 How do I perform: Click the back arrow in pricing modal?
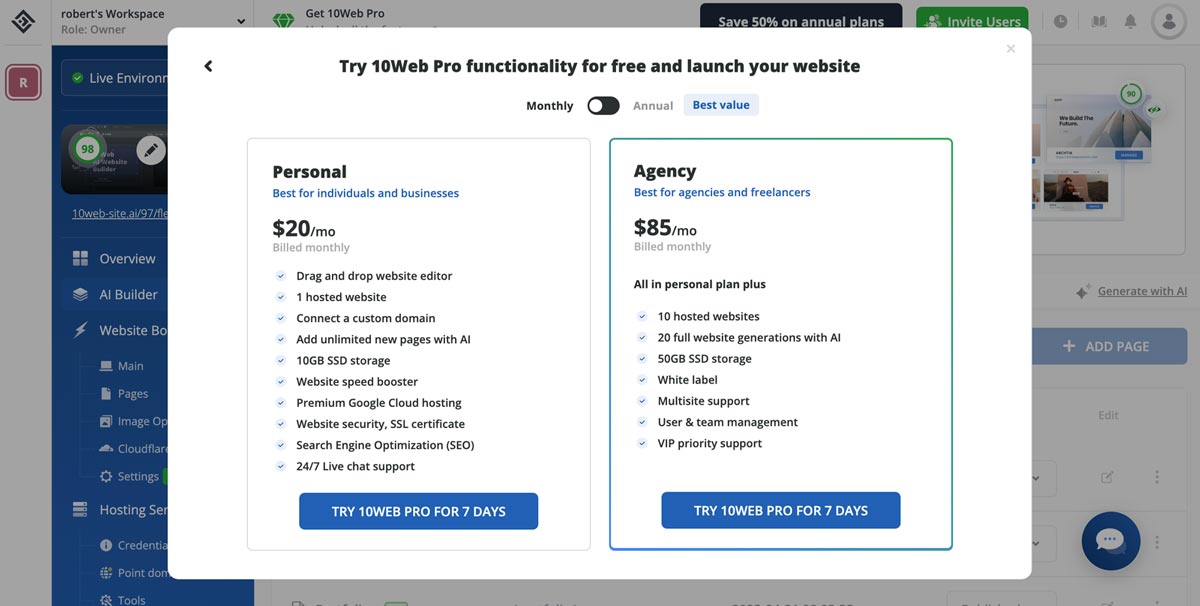[x=208, y=66]
